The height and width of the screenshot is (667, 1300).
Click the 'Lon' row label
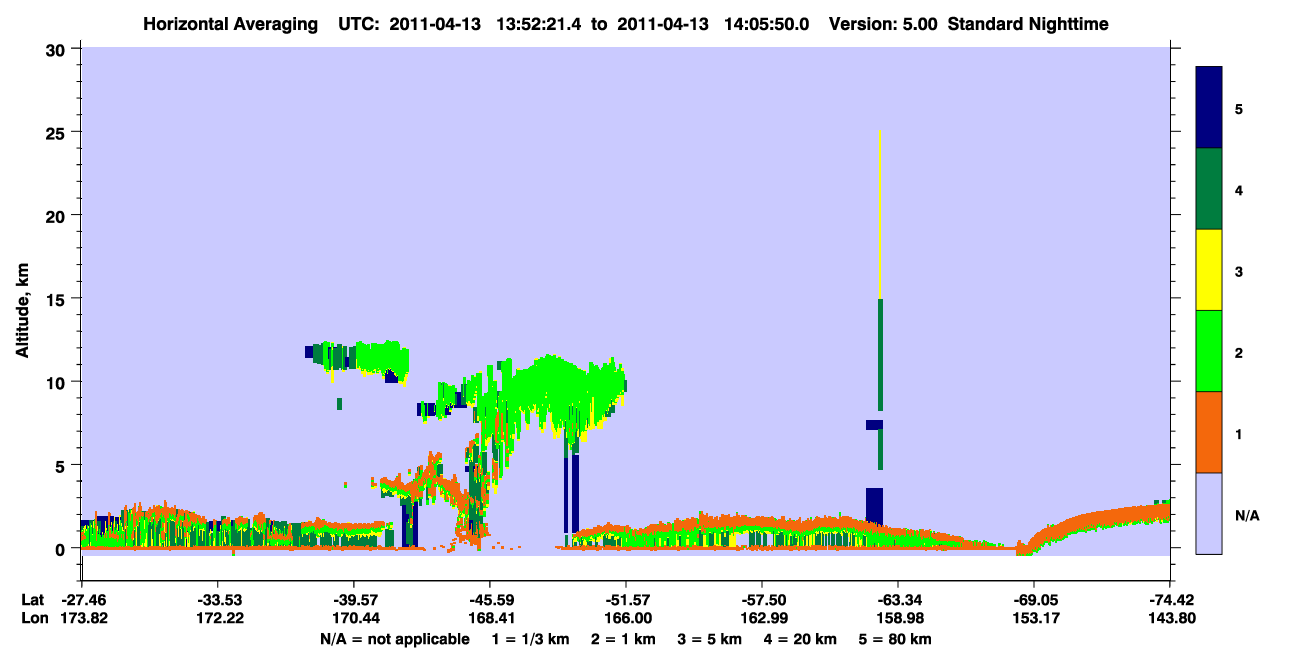point(33,619)
